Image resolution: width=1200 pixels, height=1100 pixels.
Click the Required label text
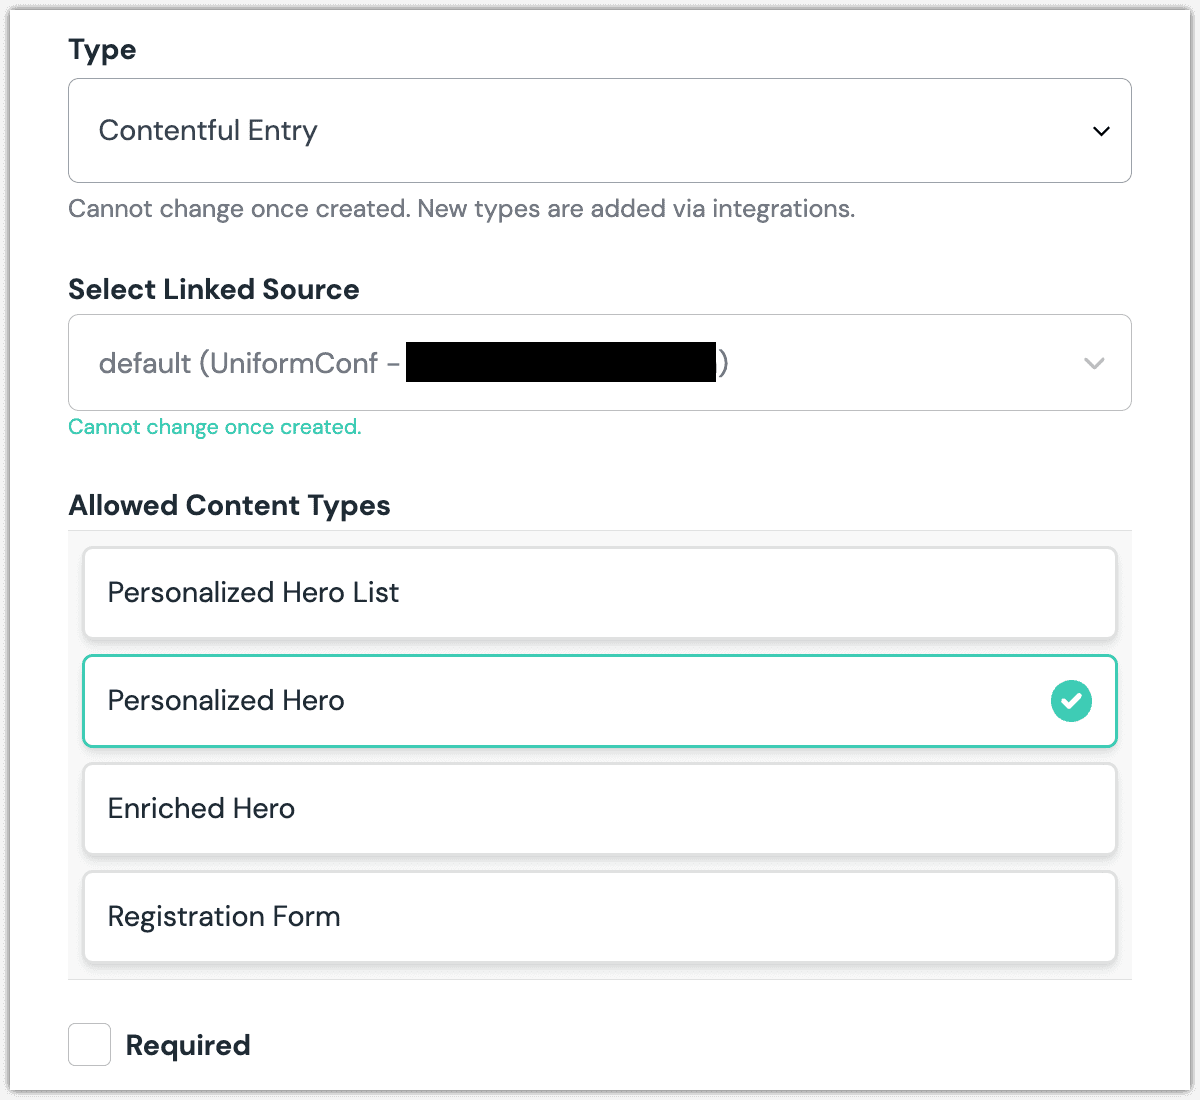click(x=187, y=1044)
